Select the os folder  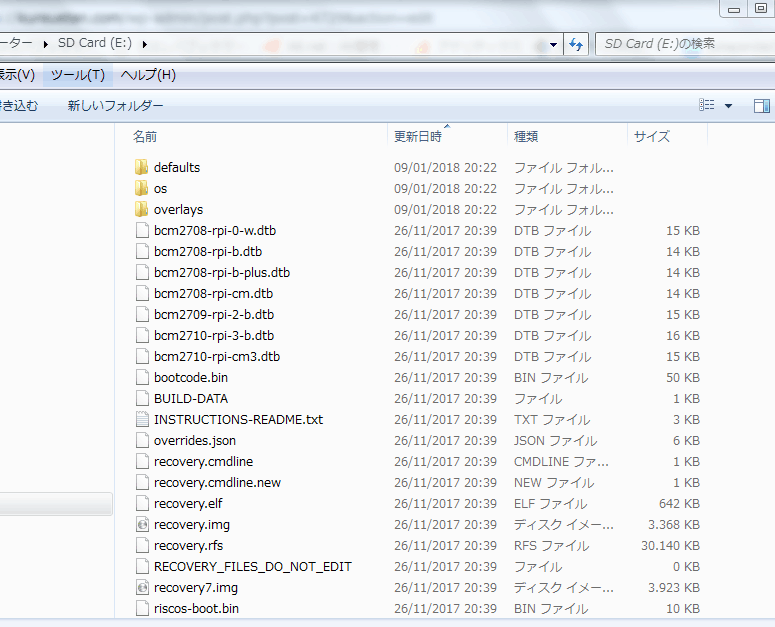pyautogui.click(x=160, y=188)
